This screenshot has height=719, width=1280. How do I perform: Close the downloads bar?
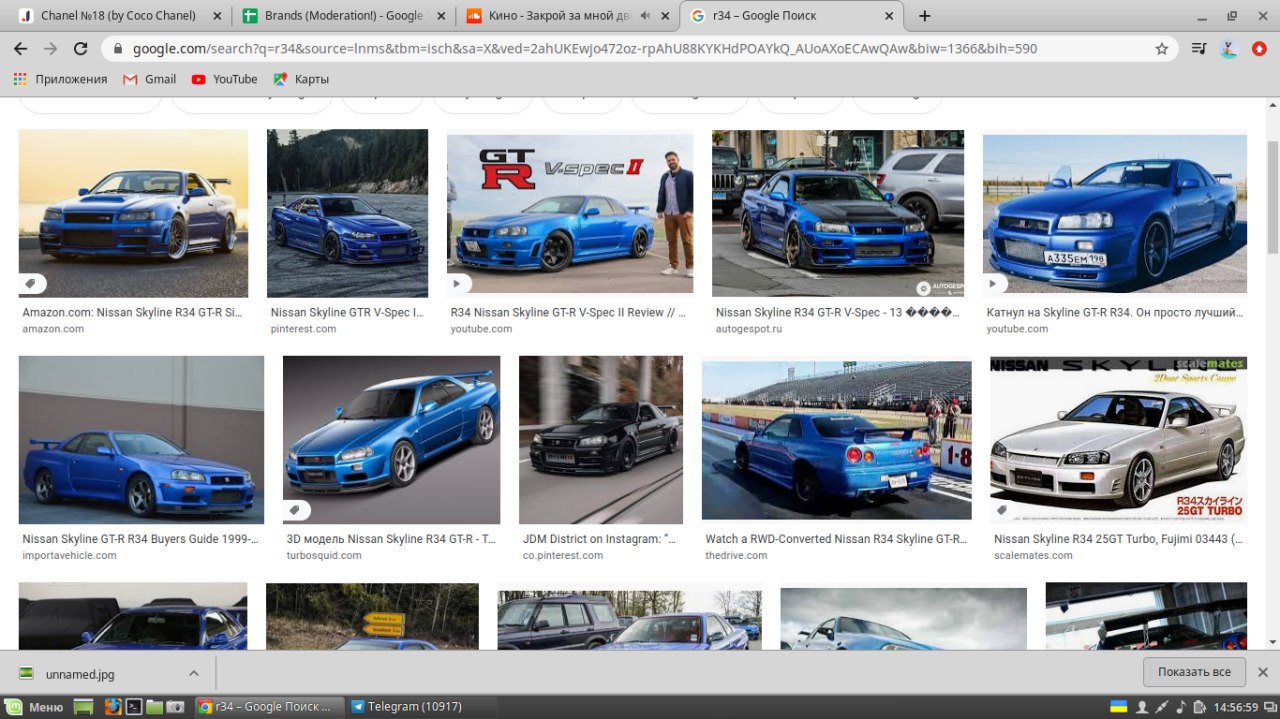[1263, 672]
